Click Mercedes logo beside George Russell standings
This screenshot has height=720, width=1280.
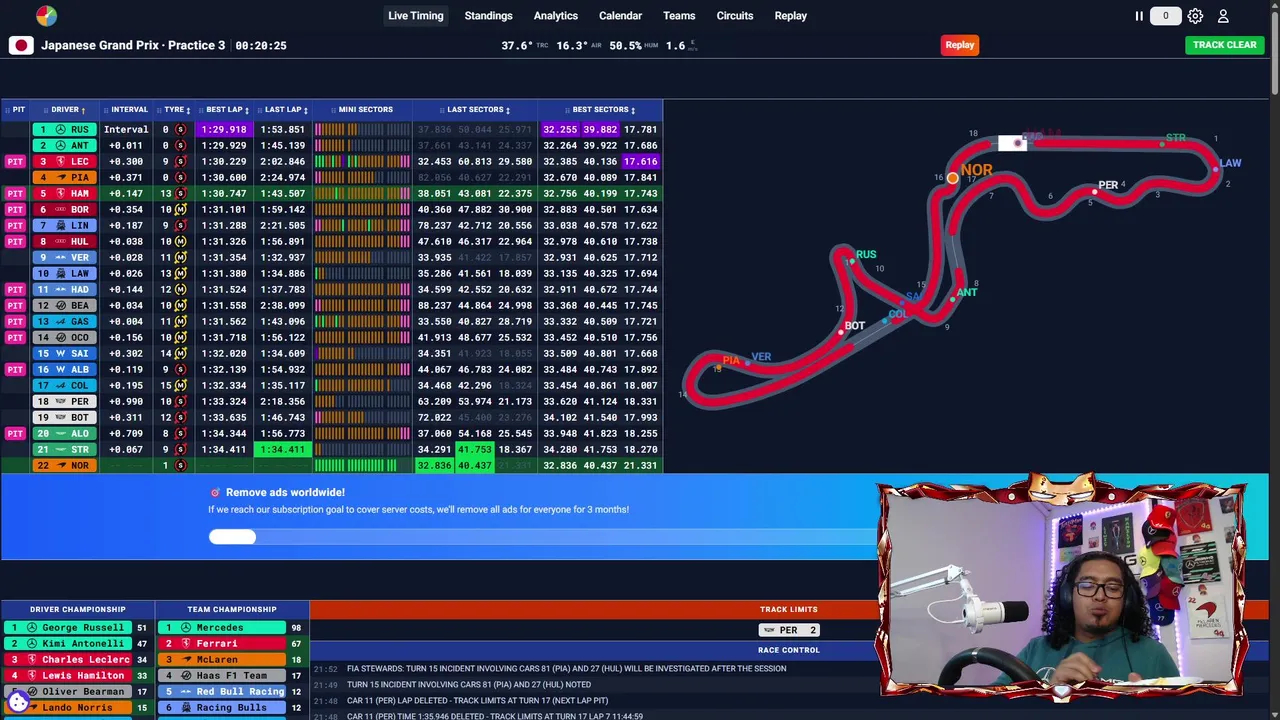(32, 627)
